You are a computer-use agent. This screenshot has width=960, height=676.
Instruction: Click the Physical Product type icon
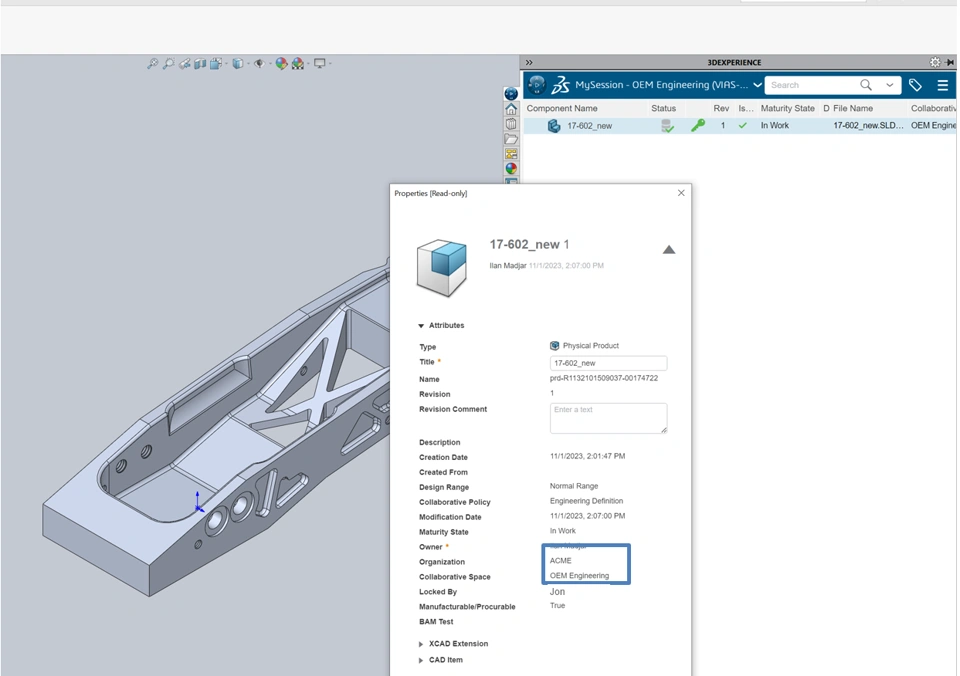554,345
